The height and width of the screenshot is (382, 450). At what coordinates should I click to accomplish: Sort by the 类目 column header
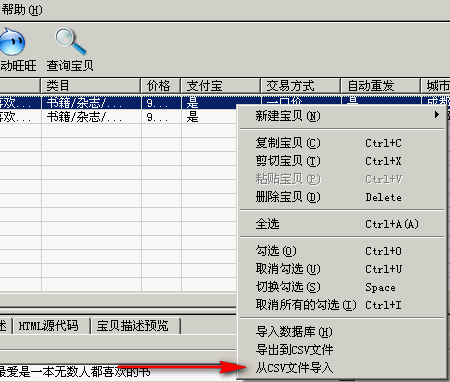tap(91, 86)
